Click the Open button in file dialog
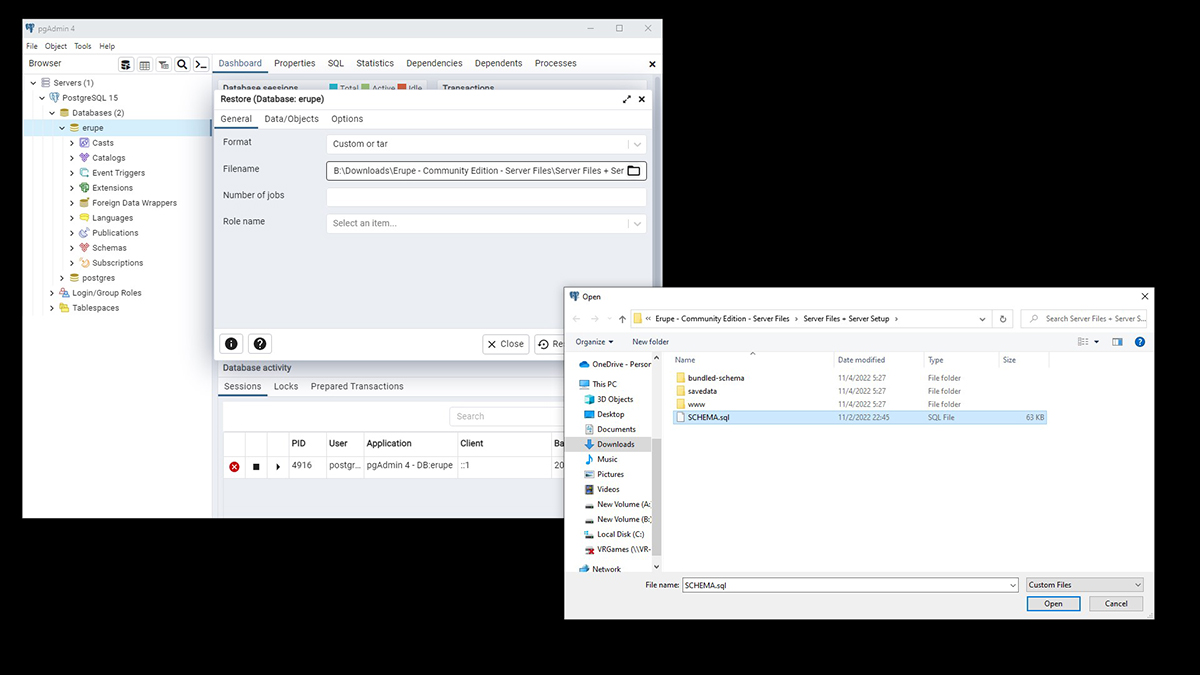The image size is (1200, 675). 1053,604
